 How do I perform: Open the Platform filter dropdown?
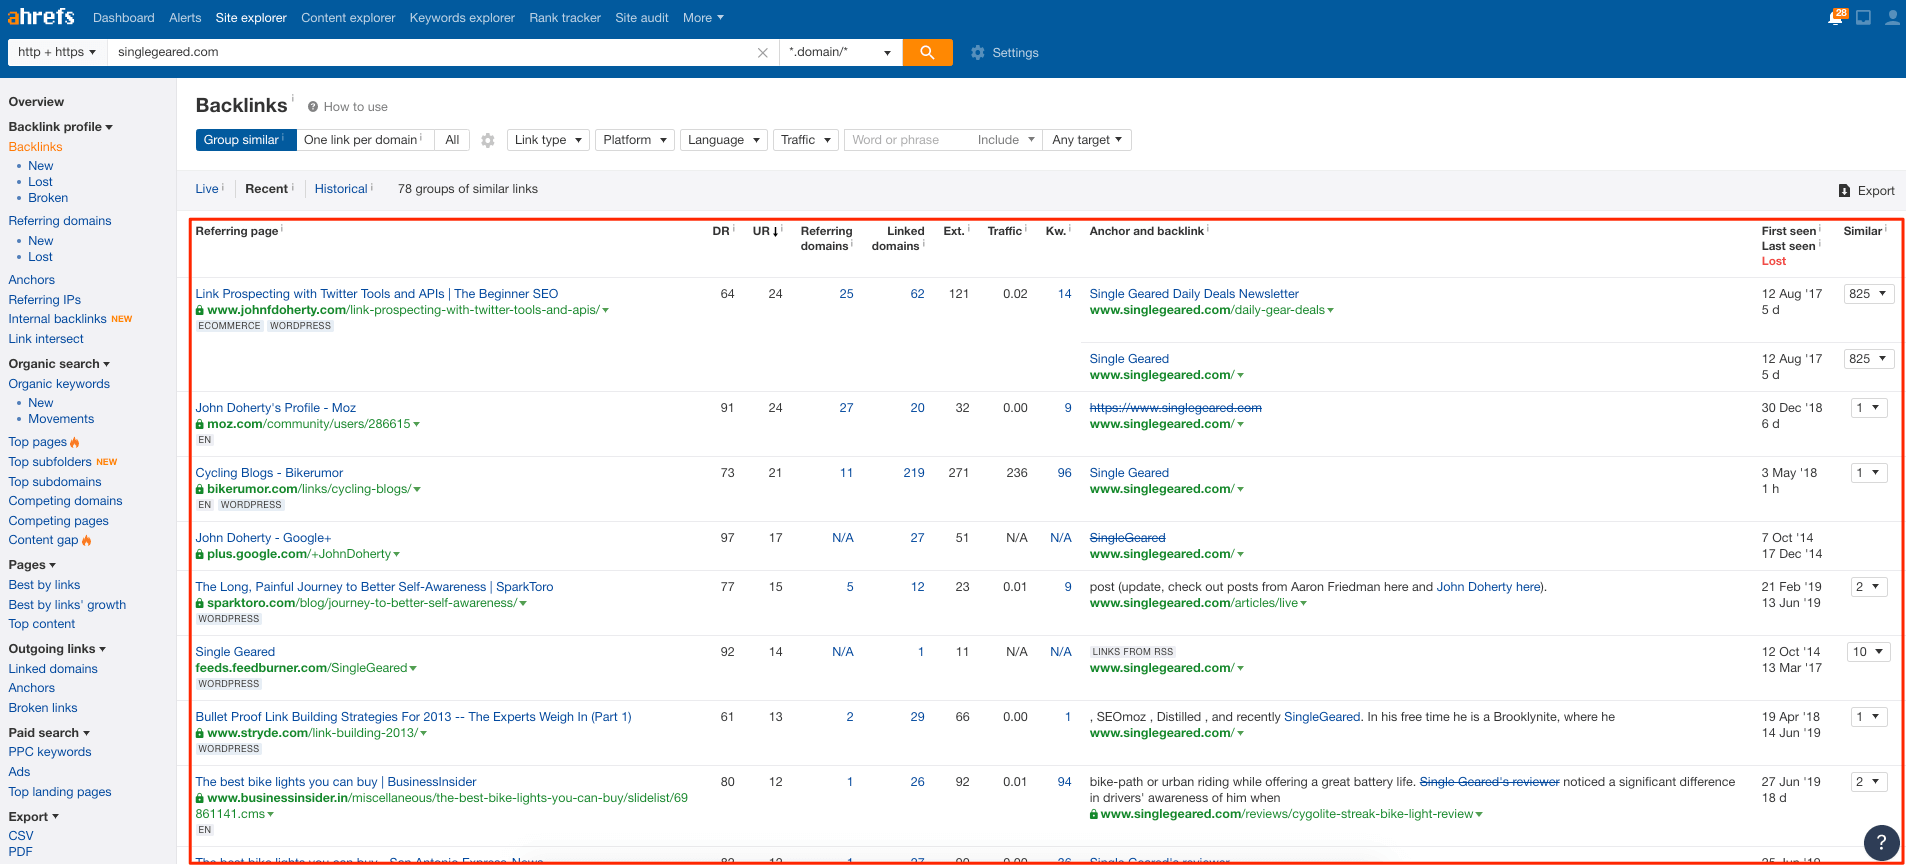pos(635,140)
